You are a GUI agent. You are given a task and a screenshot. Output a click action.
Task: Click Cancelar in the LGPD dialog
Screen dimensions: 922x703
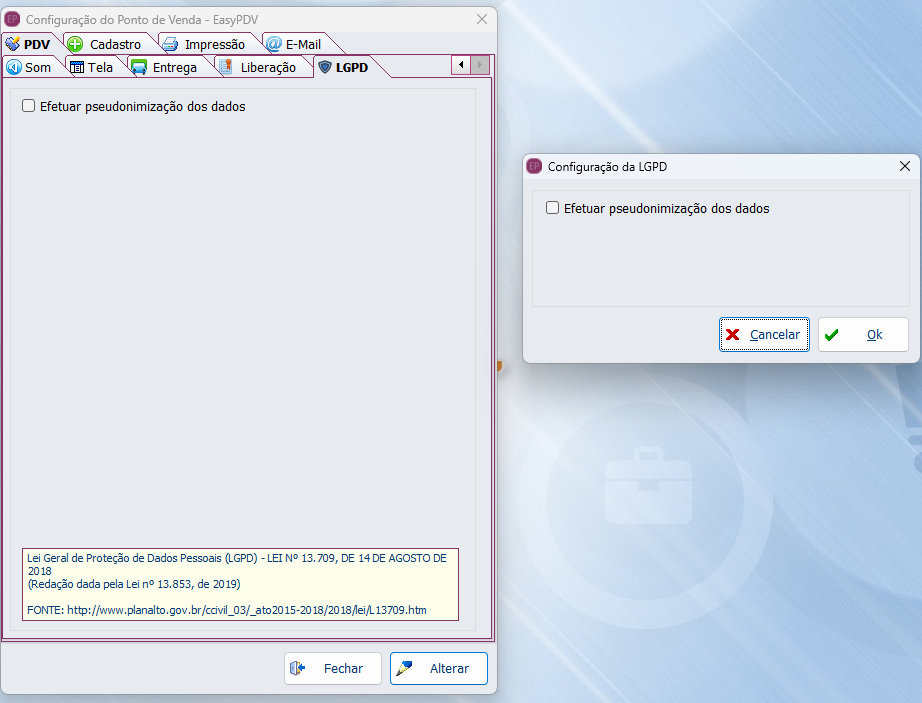click(x=764, y=335)
